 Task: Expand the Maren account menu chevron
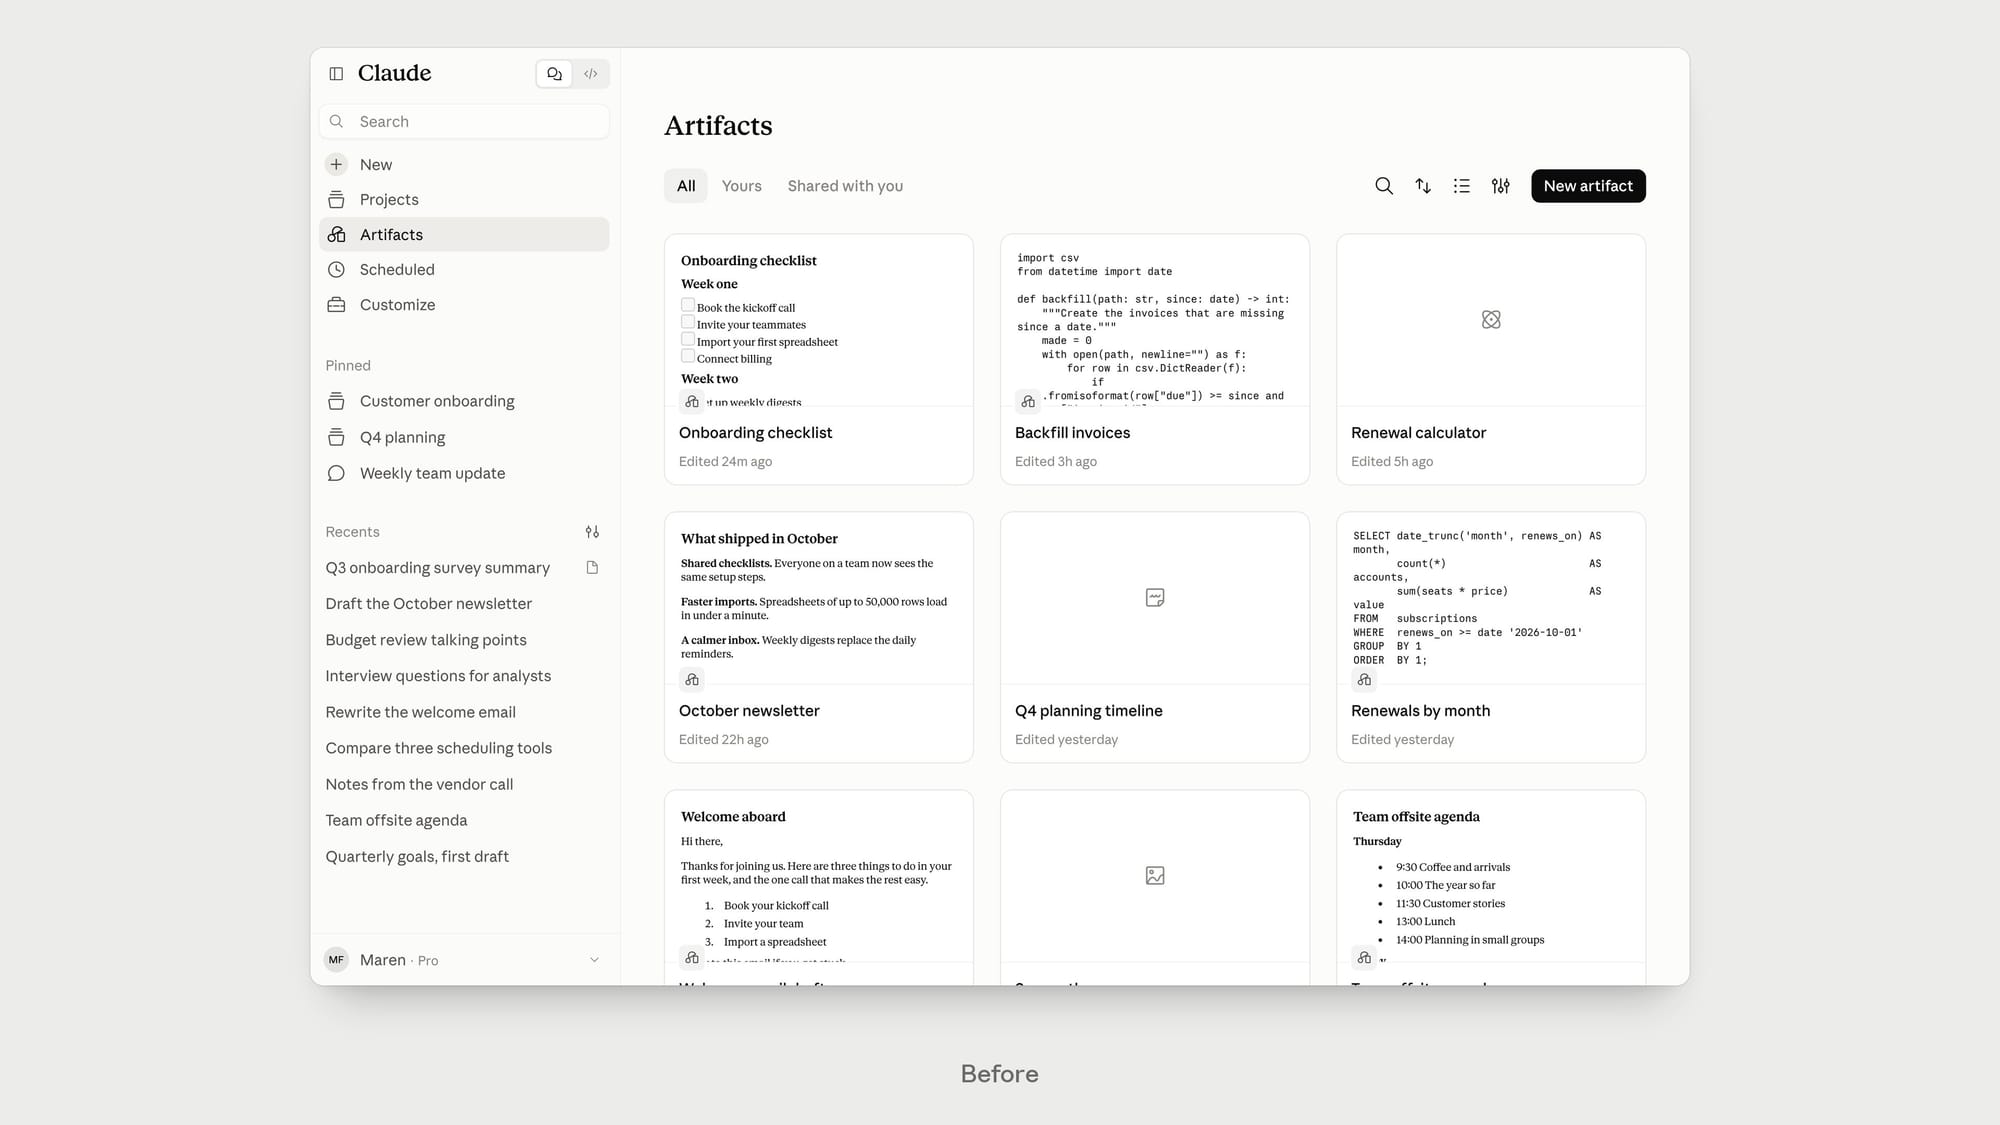click(x=594, y=960)
